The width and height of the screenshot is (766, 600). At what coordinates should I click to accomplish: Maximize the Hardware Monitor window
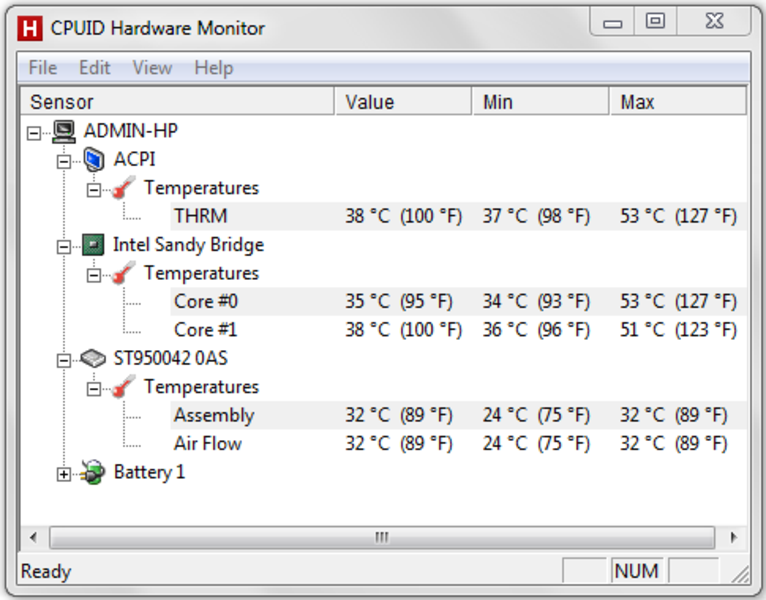click(x=655, y=21)
